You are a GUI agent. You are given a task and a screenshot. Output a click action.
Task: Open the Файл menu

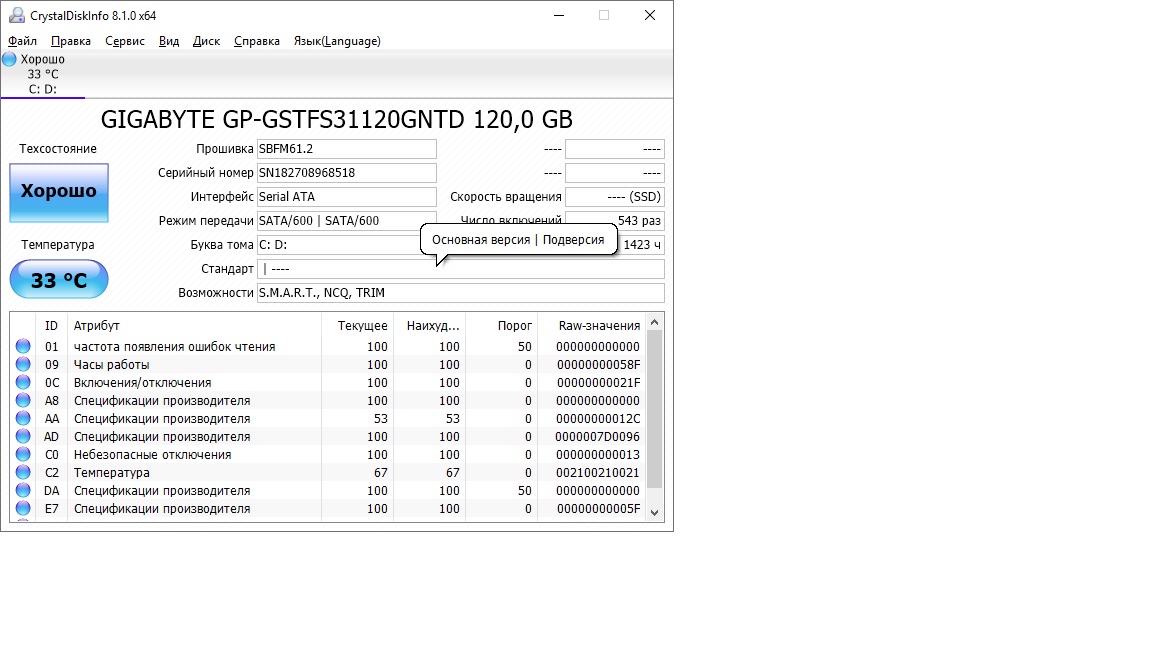22,41
